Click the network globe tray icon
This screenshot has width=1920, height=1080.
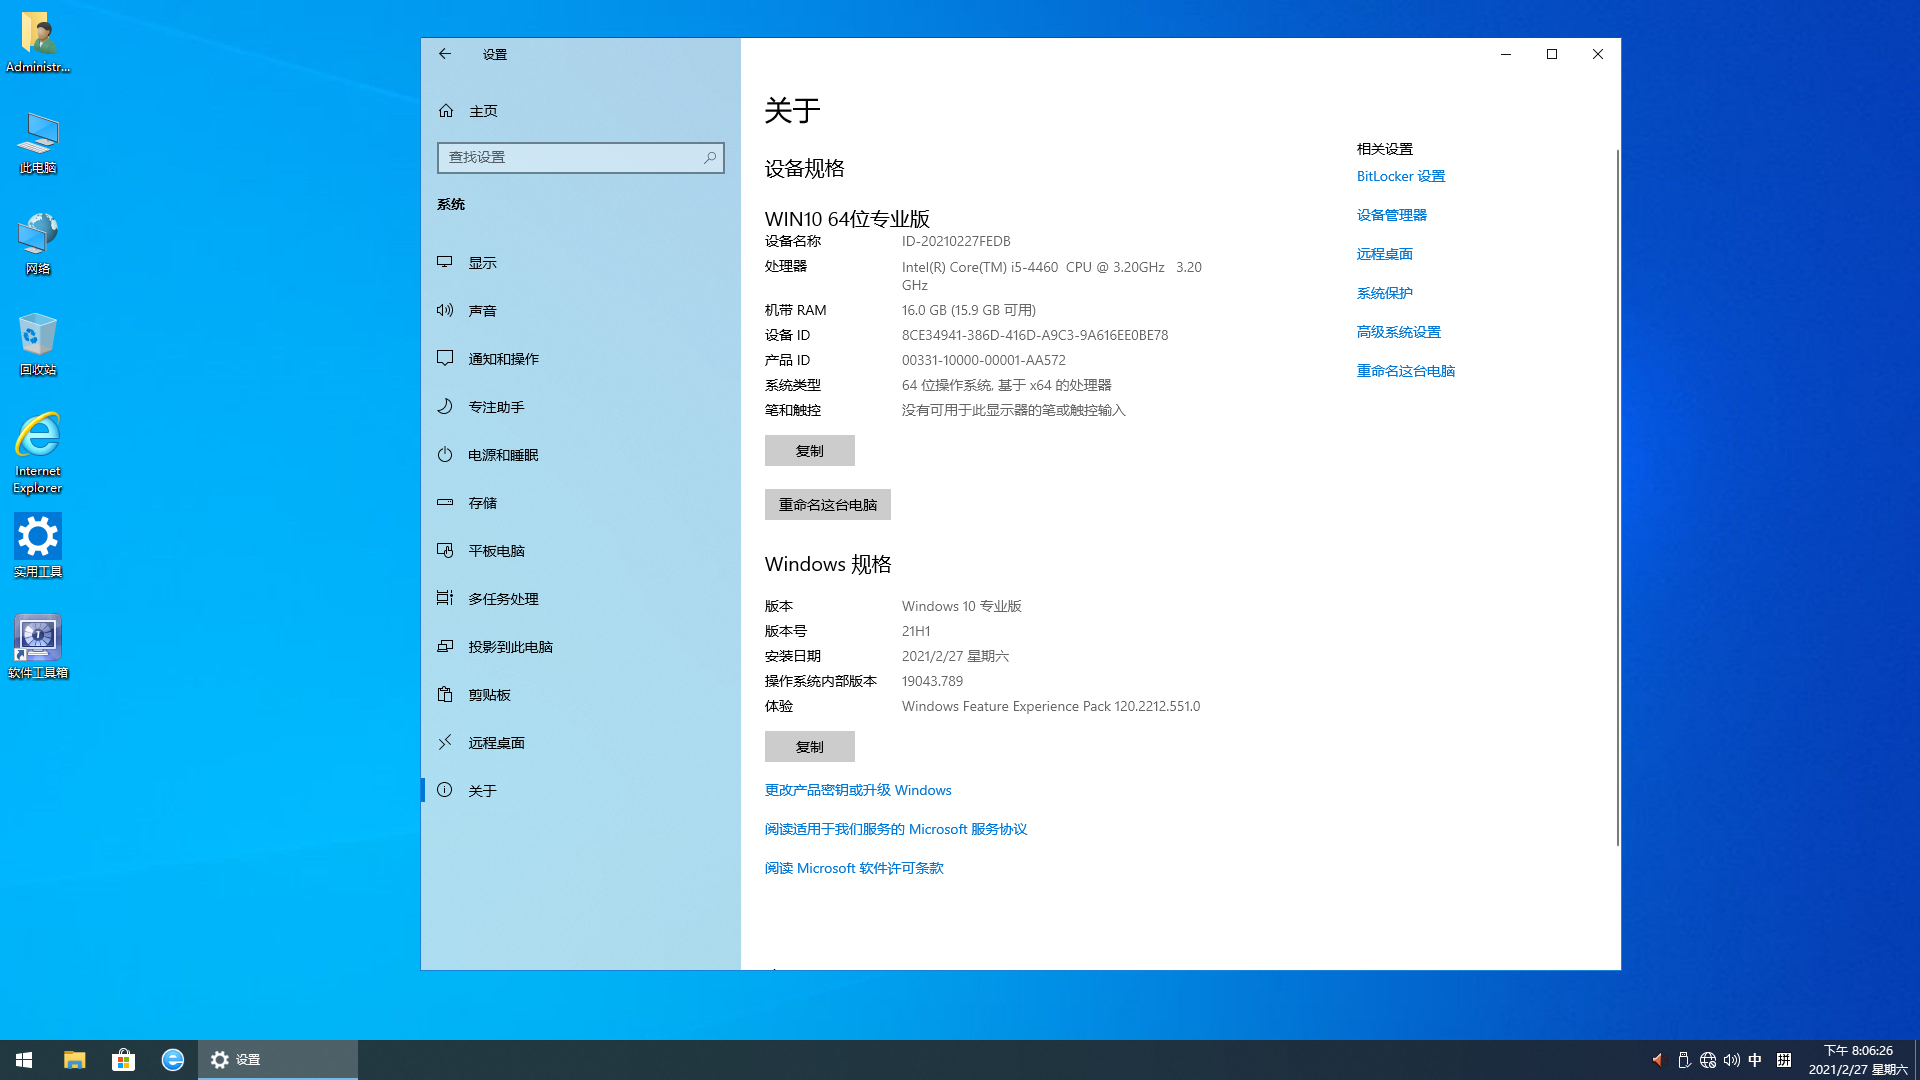tap(1708, 1060)
